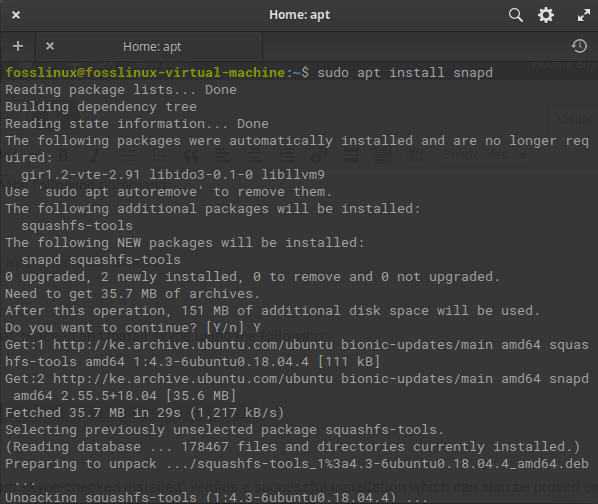Click the 'Do you want to continue? [Y/n] Y' line
Screen dimensions: 598x504
pyautogui.click(x=133, y=328)
